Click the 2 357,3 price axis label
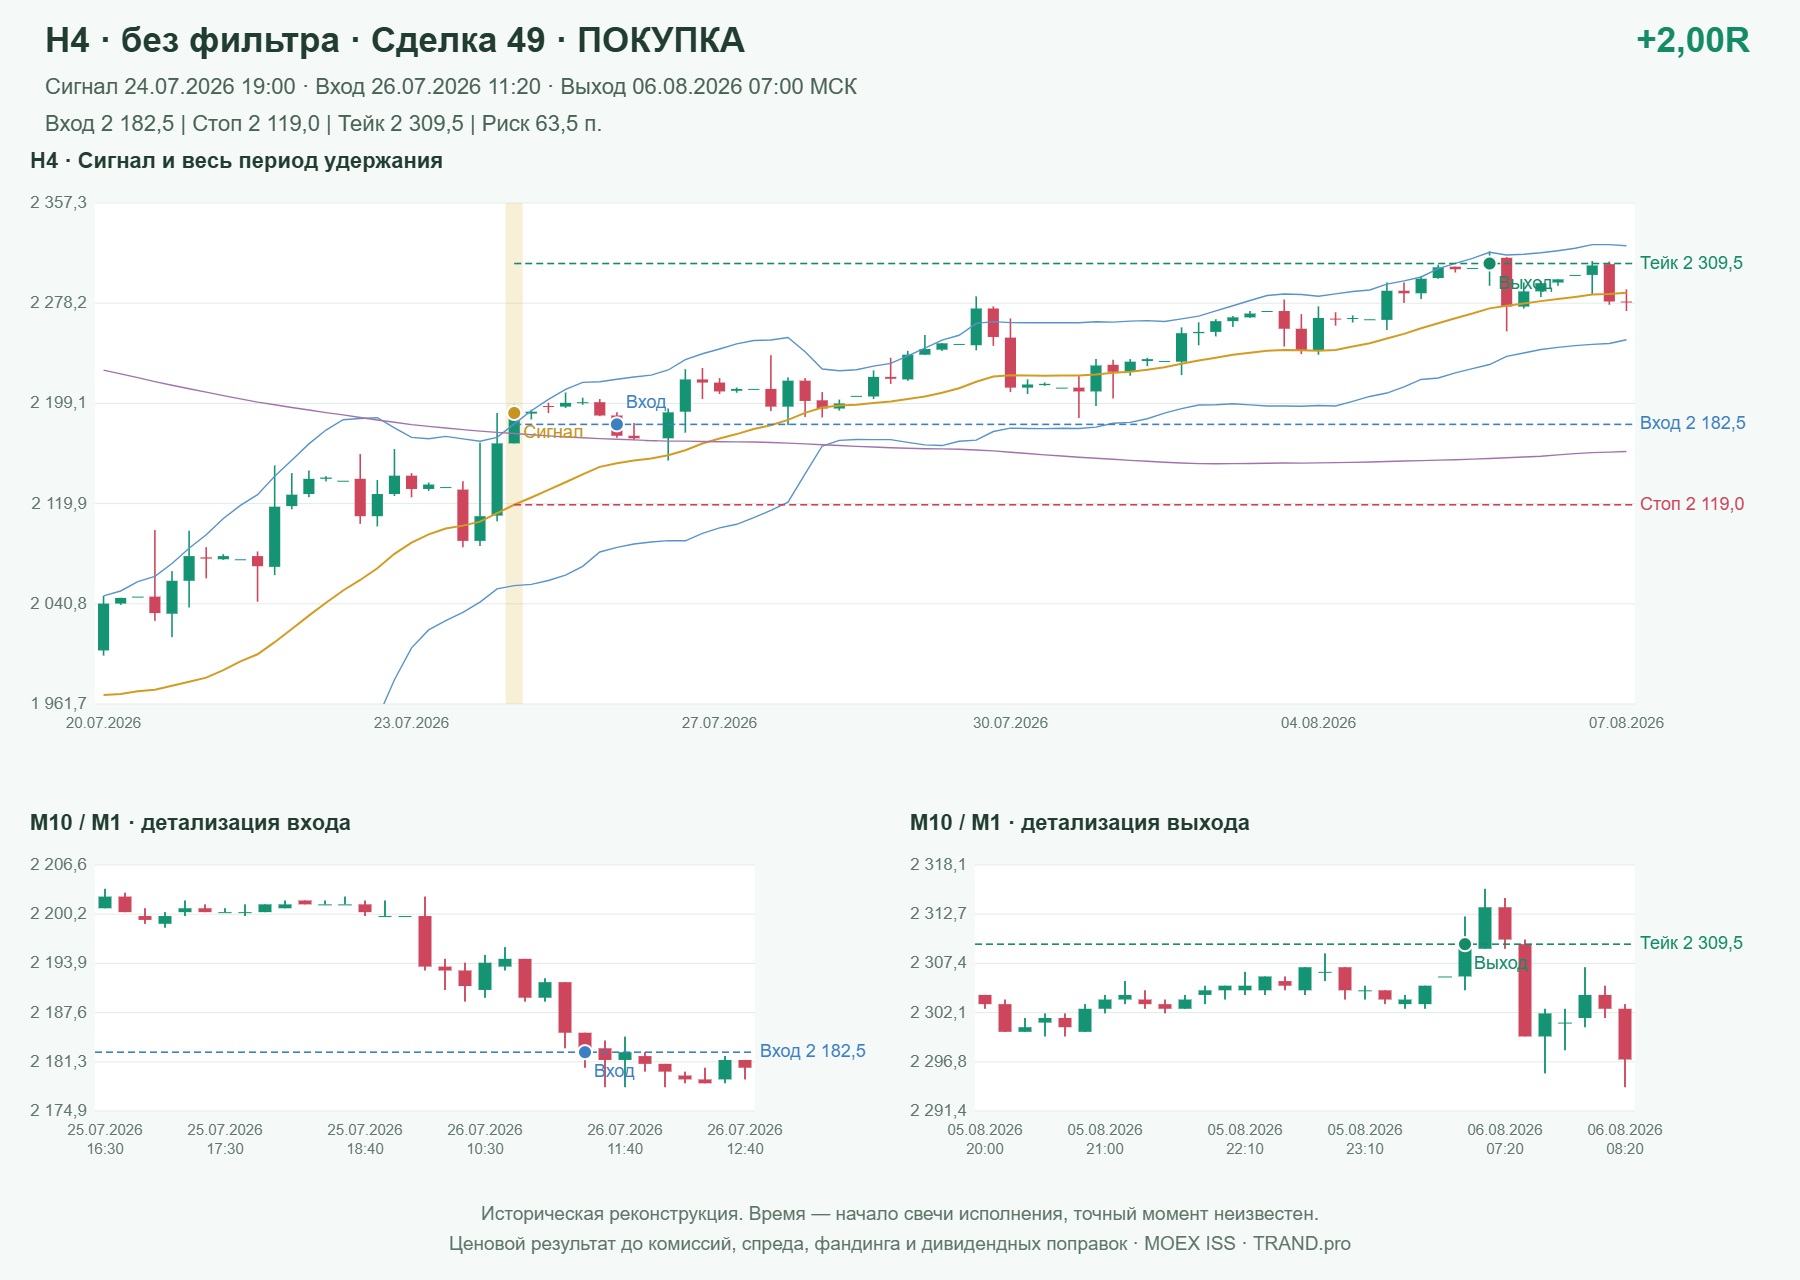This screenshot has height=1280, width=1800. pyautogui.click(x=59, y=203)
